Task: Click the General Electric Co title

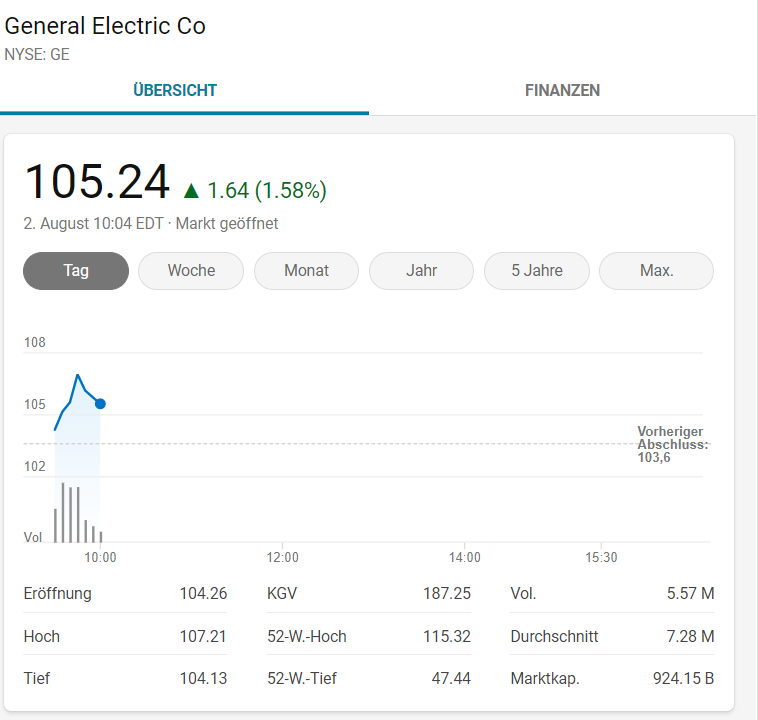Action: pyautogui.click(x=105, y=26)
